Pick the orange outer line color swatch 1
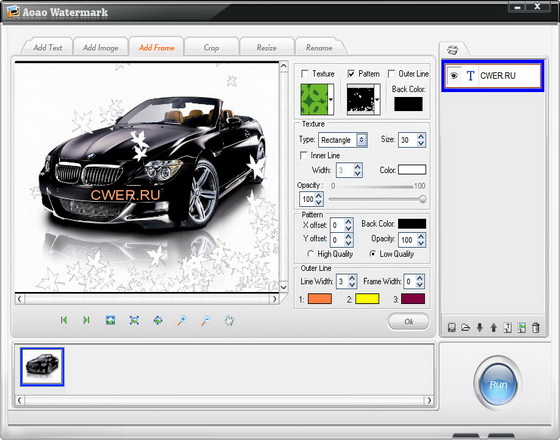This screenshot has height=440, width=560. coord(320,299)
